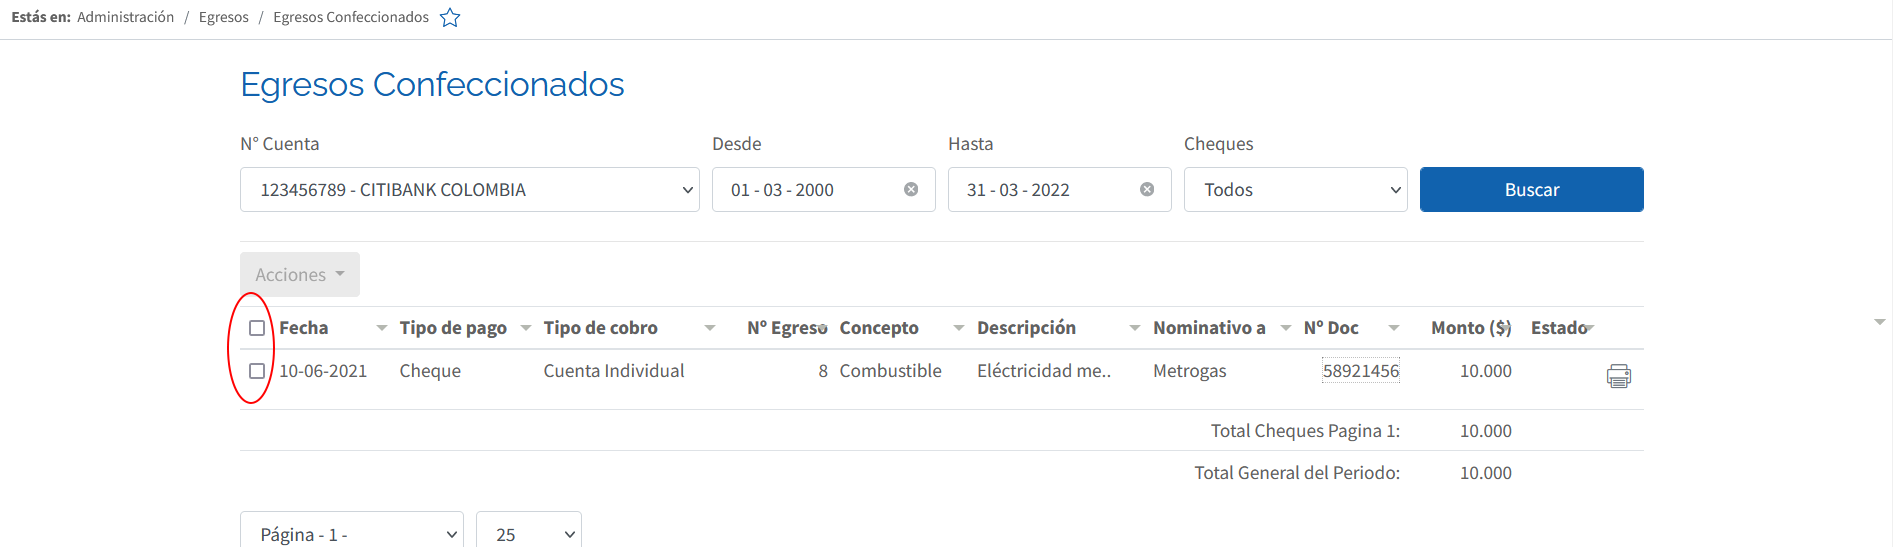Click the favorite star icon in breadcrumb
The height and width of the screenshot is (547, 1893).
click(450, 17)
